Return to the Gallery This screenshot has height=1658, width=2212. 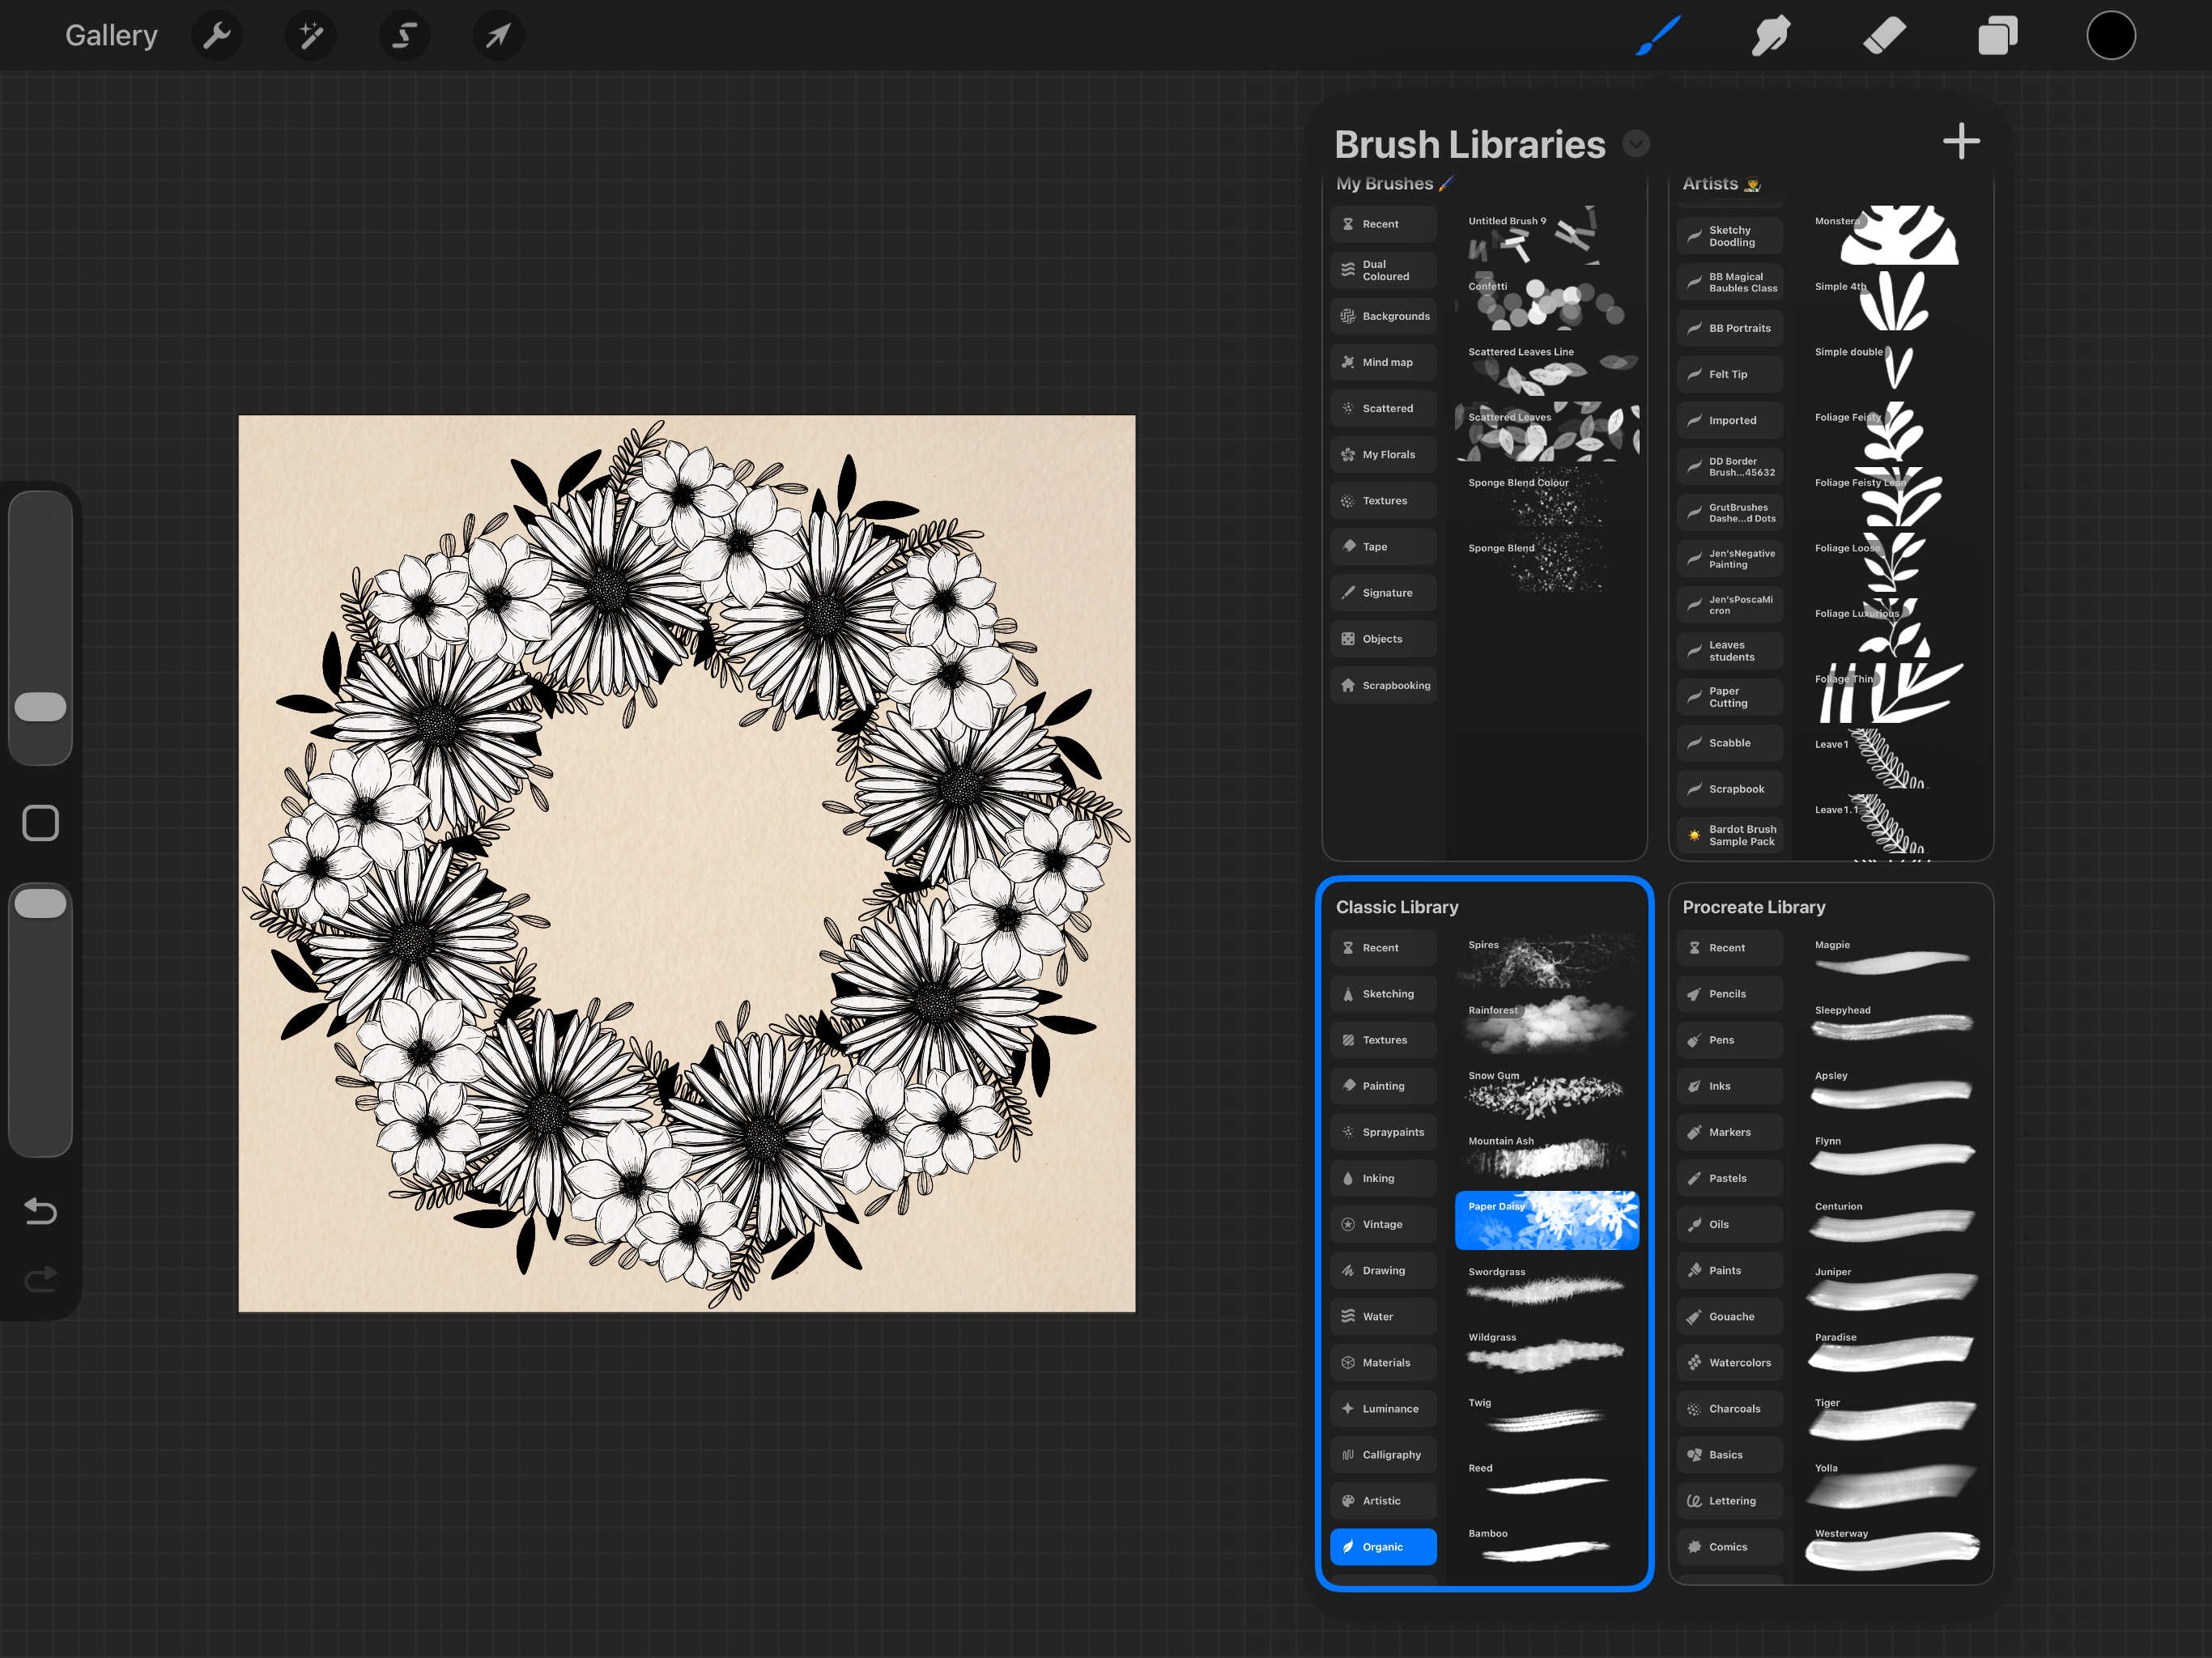(111, 36)
